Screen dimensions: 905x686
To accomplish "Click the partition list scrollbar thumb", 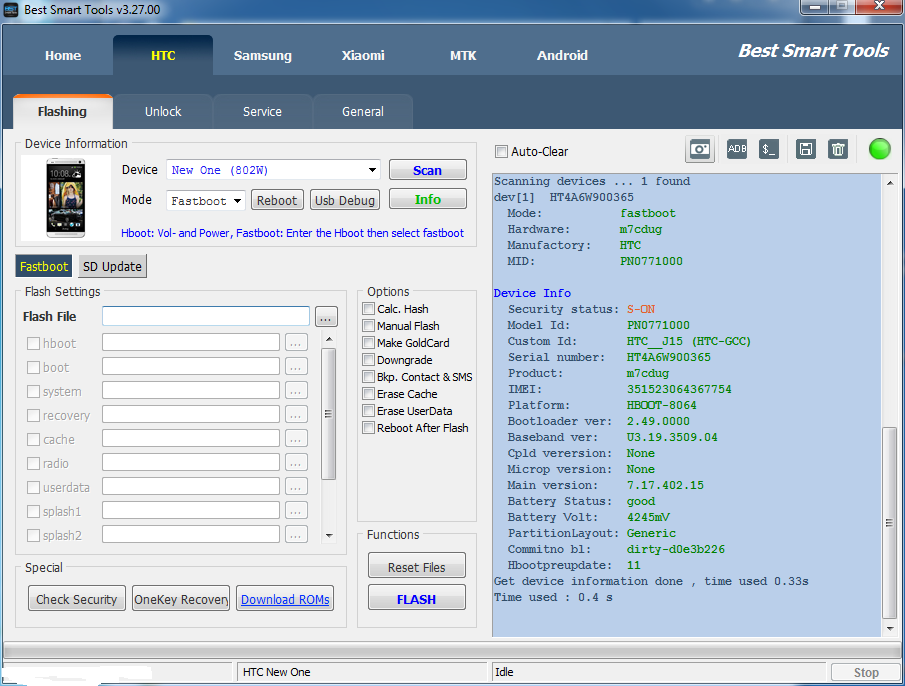I will tap(328, 413).
